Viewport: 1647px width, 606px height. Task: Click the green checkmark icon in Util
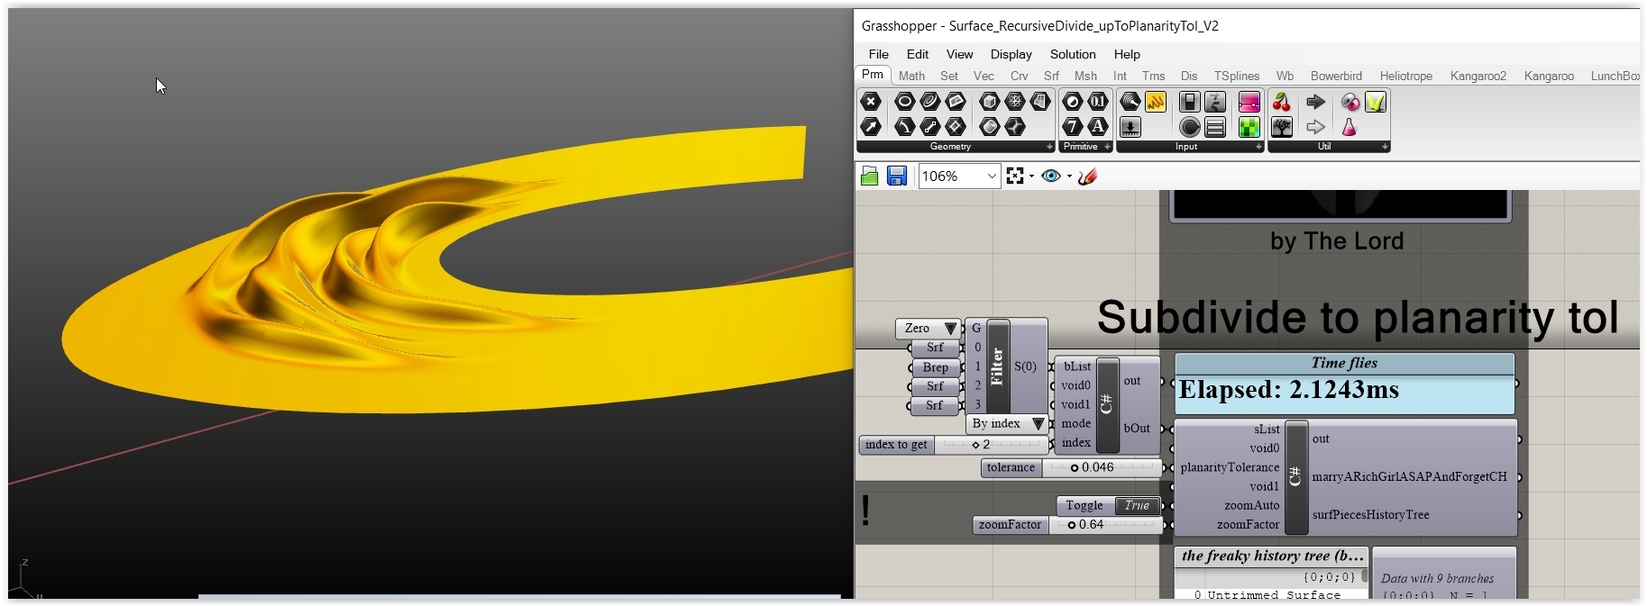(x=1376, y=101)
